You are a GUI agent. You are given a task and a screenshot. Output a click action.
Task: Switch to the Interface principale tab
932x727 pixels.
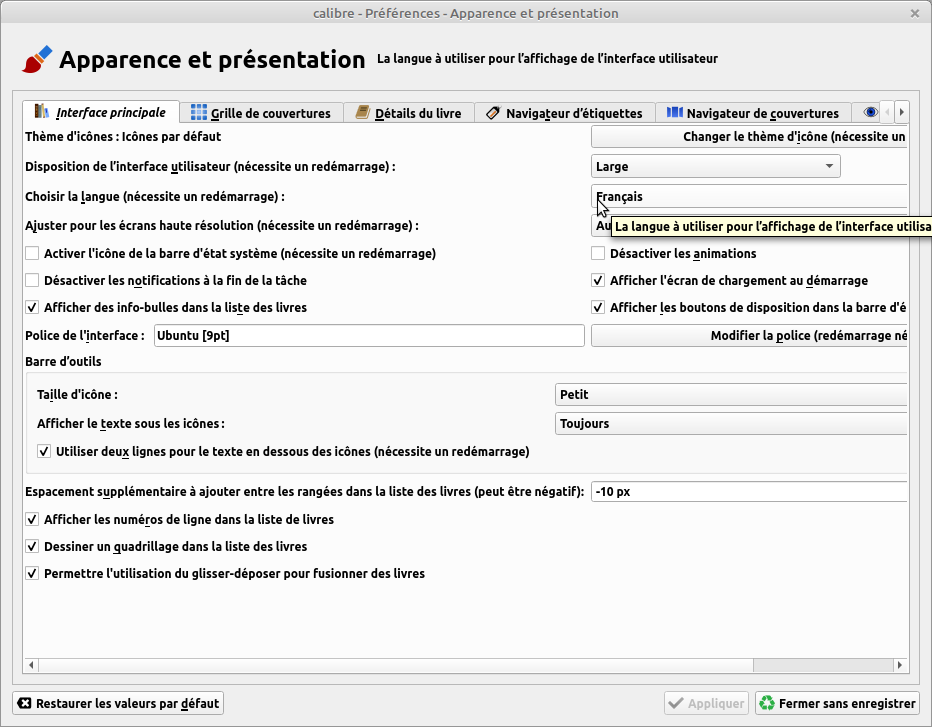click(101, 112)
